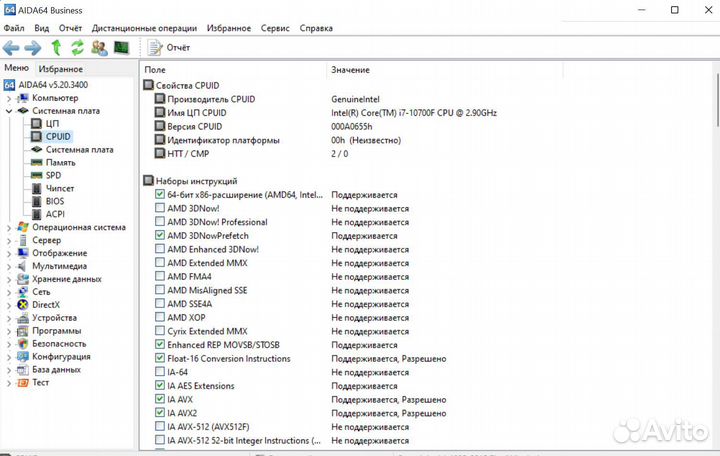
Task: Click the Сеть network icon
Action: coord(23,292)
